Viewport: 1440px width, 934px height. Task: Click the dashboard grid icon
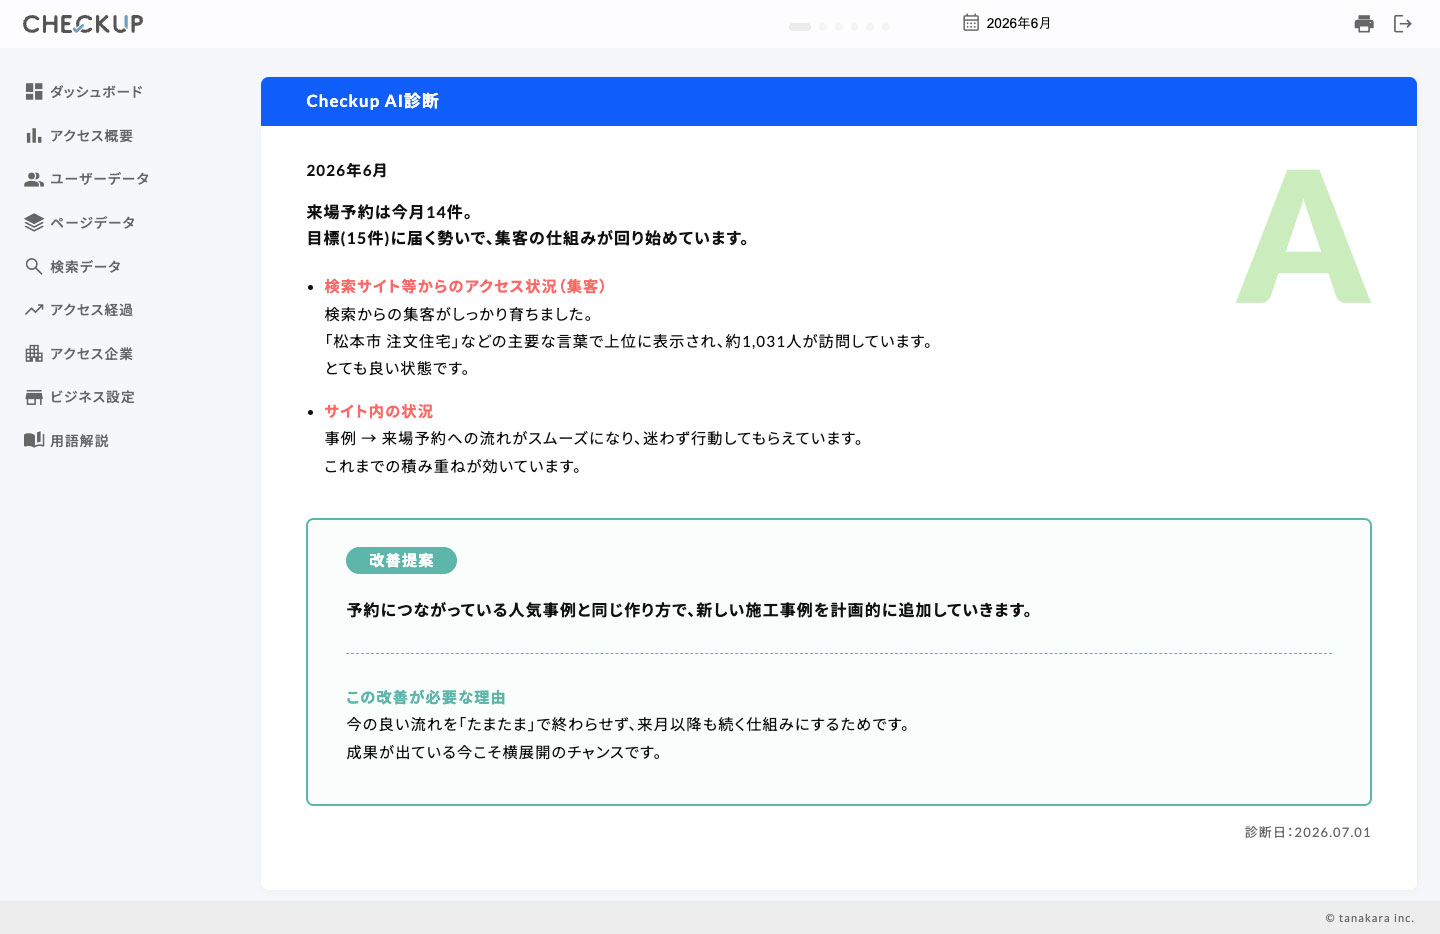pyautogui.click(x=34, y=91)
